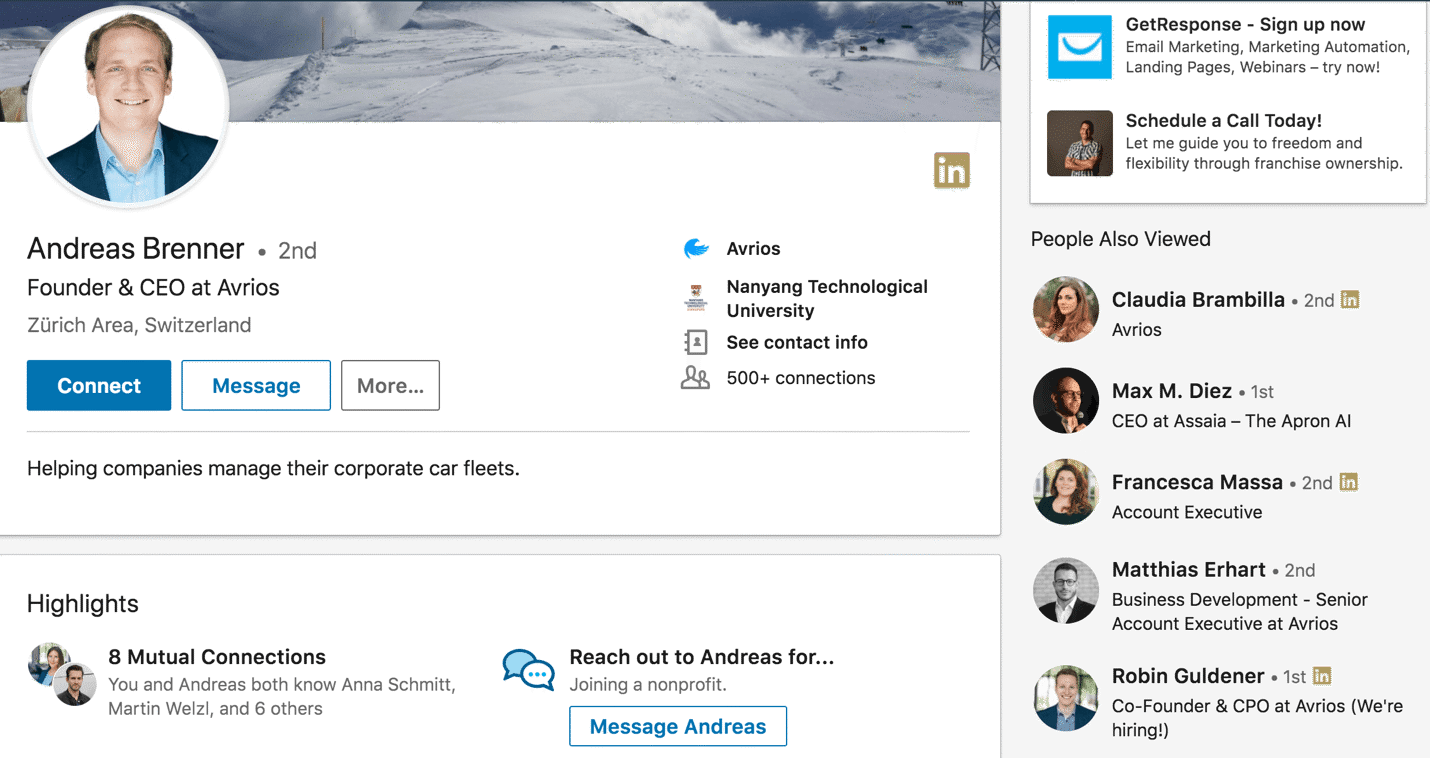Open Schedule a Call Today! ad title
This screenshot has width=1430, height=758.
(1224, 120)
